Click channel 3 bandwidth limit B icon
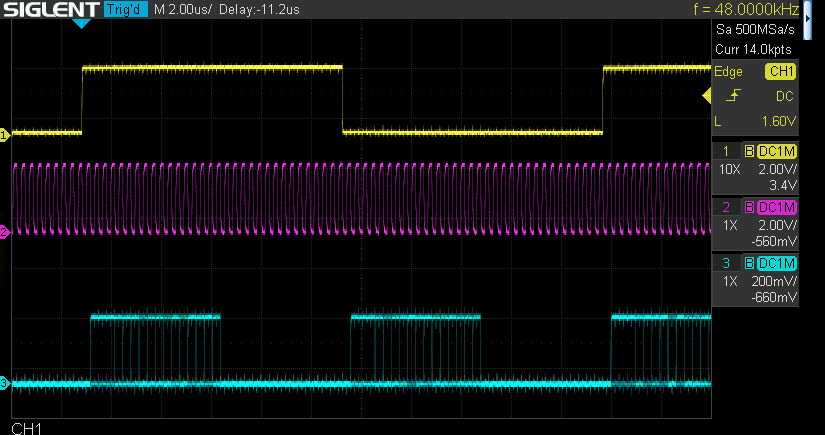Viewport: 825px width, 435px height. pyautogui.click(x=748, y=263)
